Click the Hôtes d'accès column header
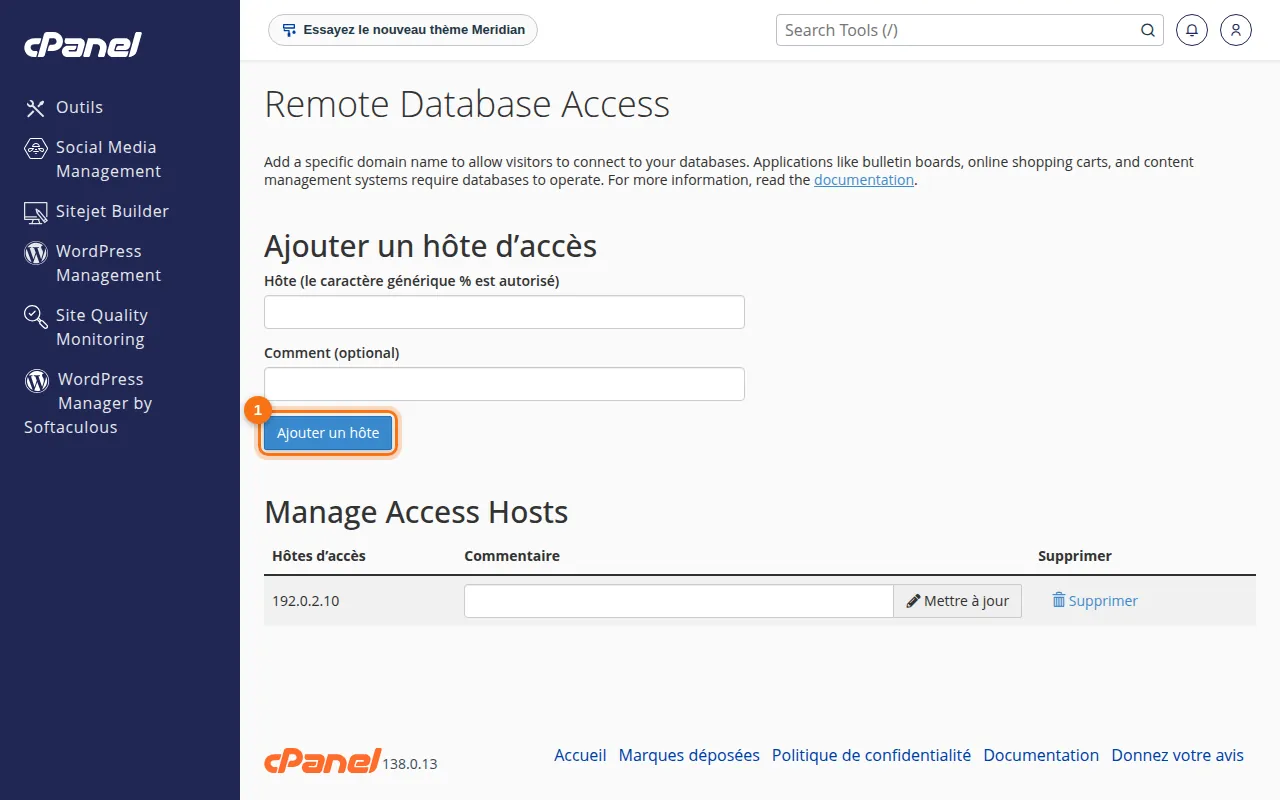This screenshot has height=800, width=1280. pyautogui.click(x=319, y=556)
